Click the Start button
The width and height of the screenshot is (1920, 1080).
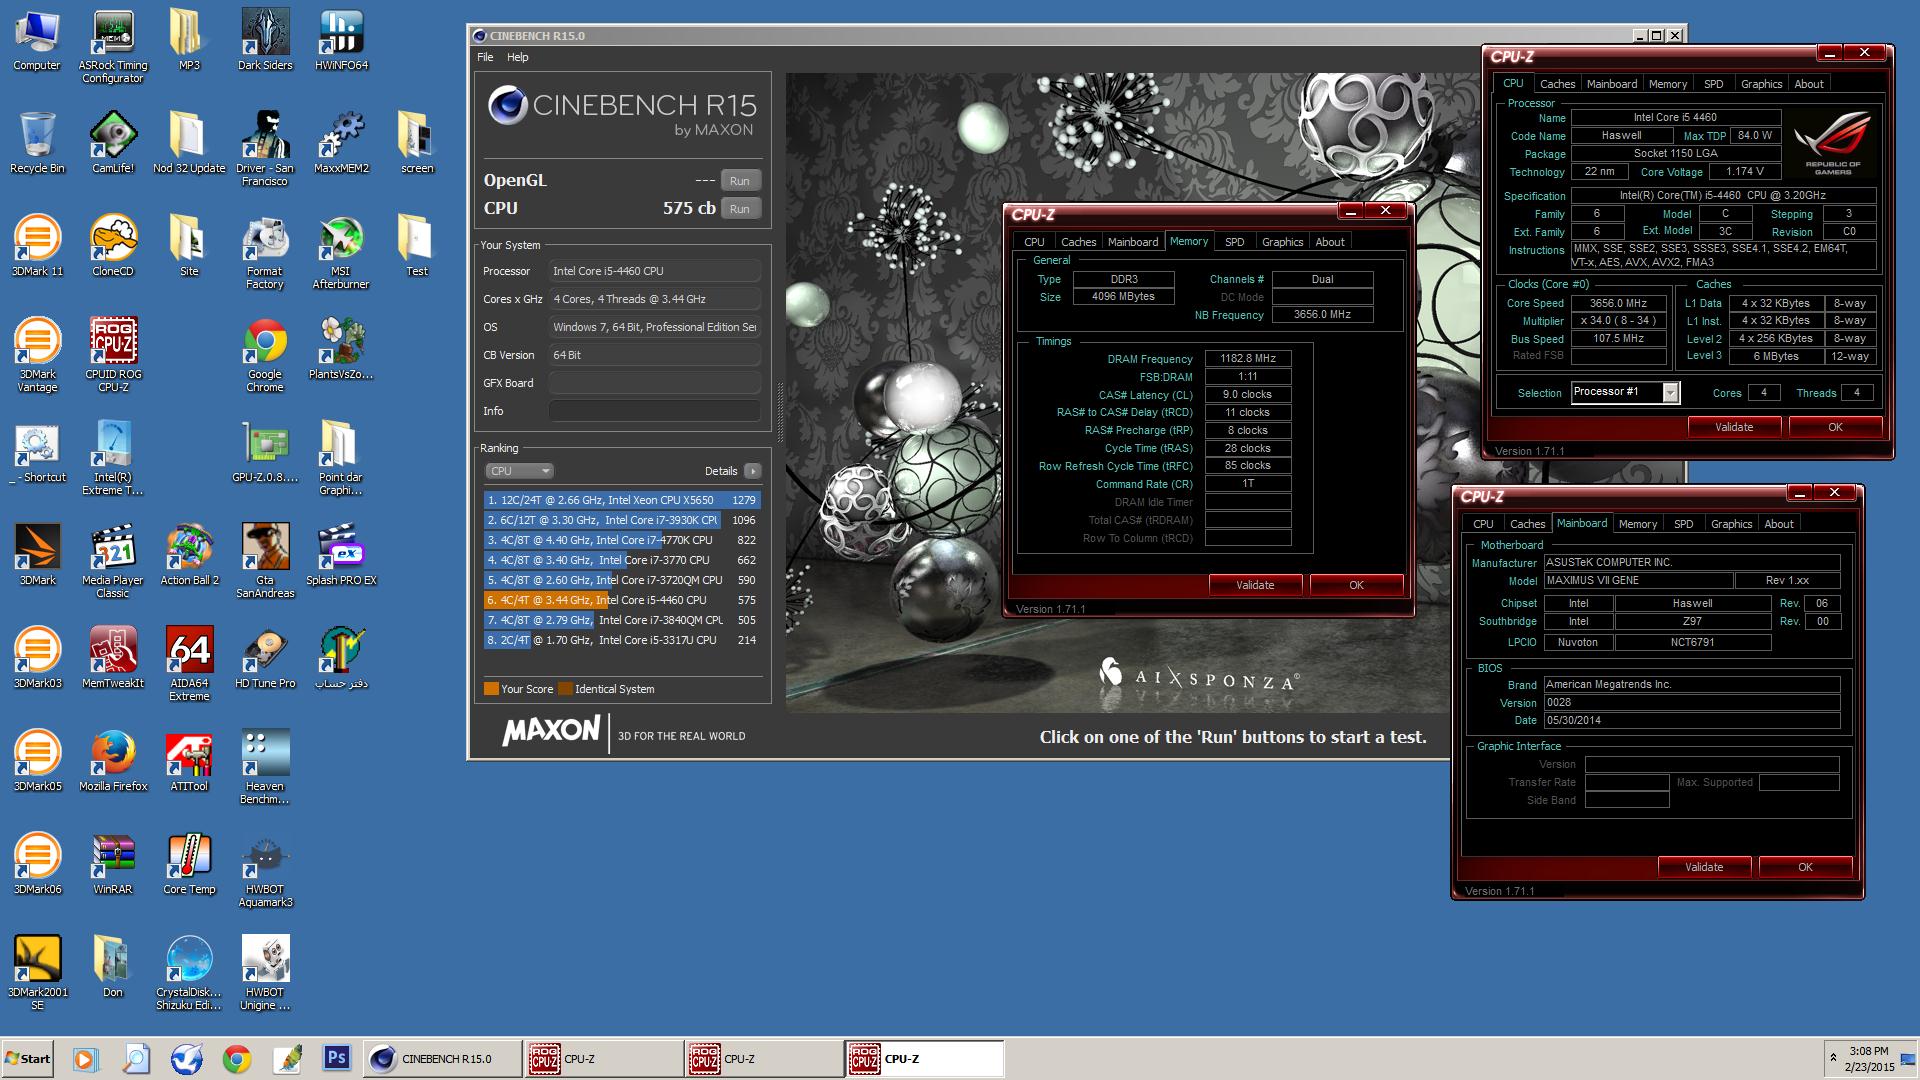click(28, 1058)
